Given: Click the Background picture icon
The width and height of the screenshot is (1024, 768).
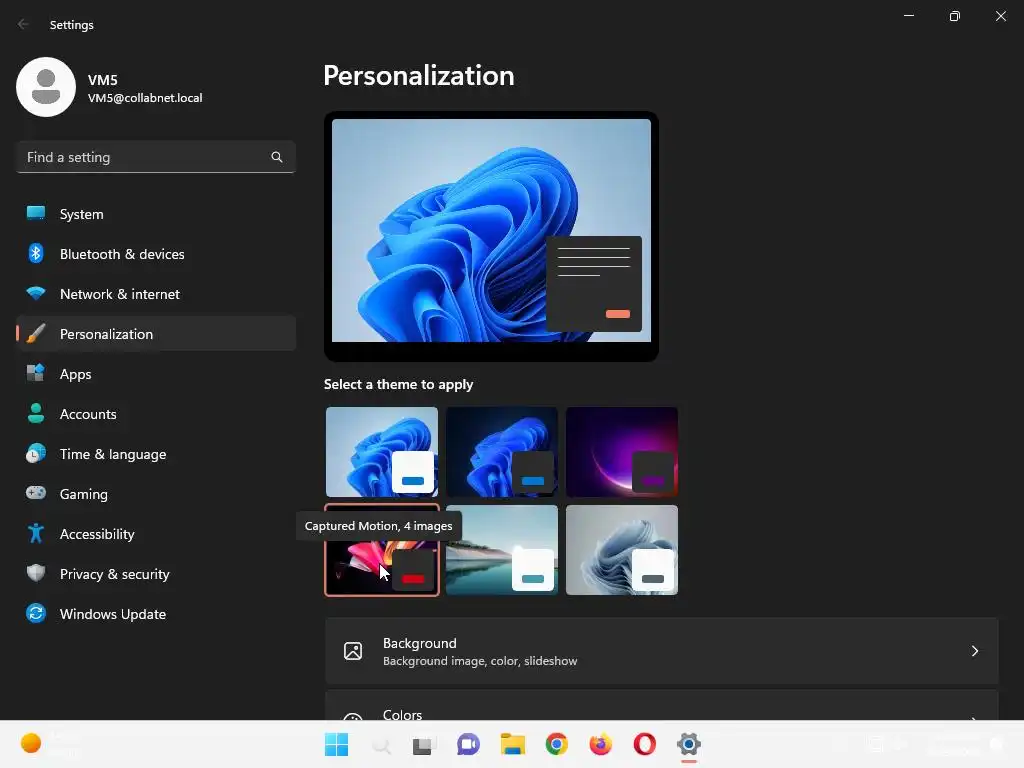Looking at the screenshot, I should click(x=353, y=651).
